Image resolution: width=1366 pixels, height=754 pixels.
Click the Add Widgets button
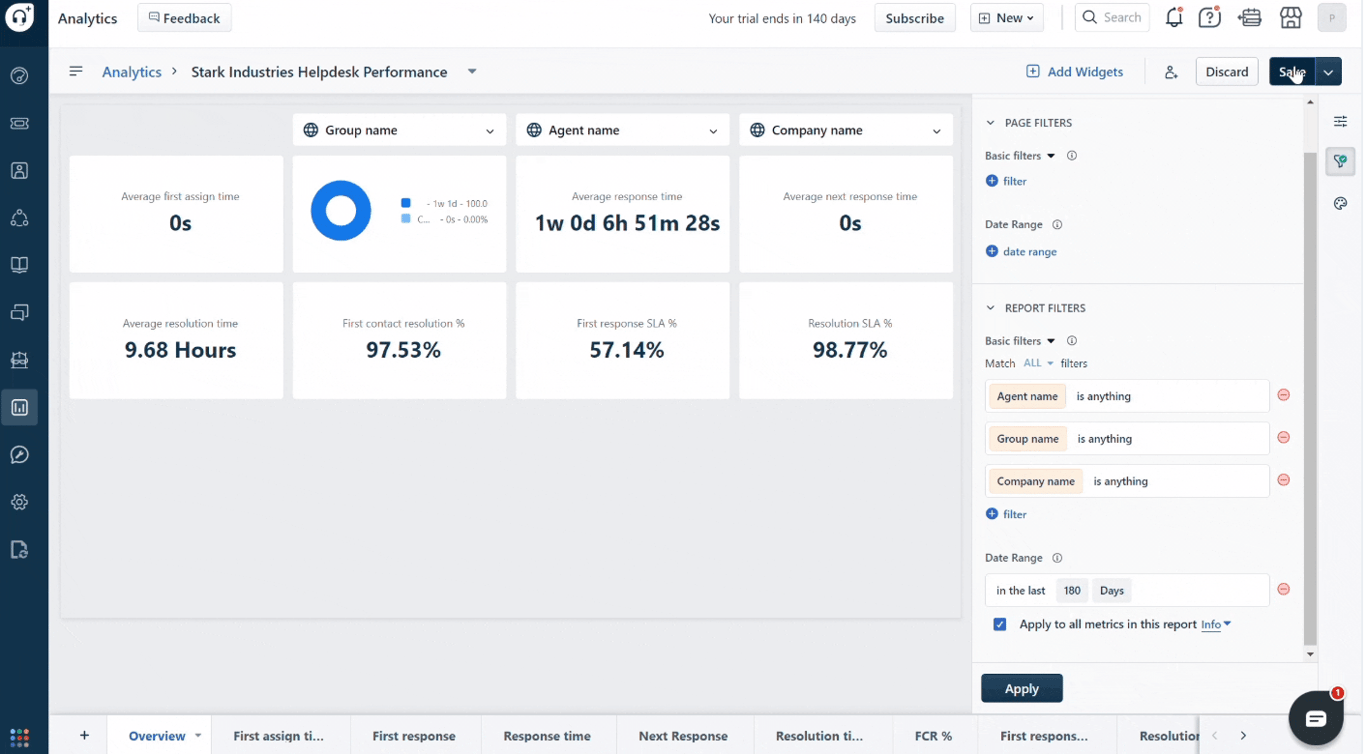(1075, 71)
